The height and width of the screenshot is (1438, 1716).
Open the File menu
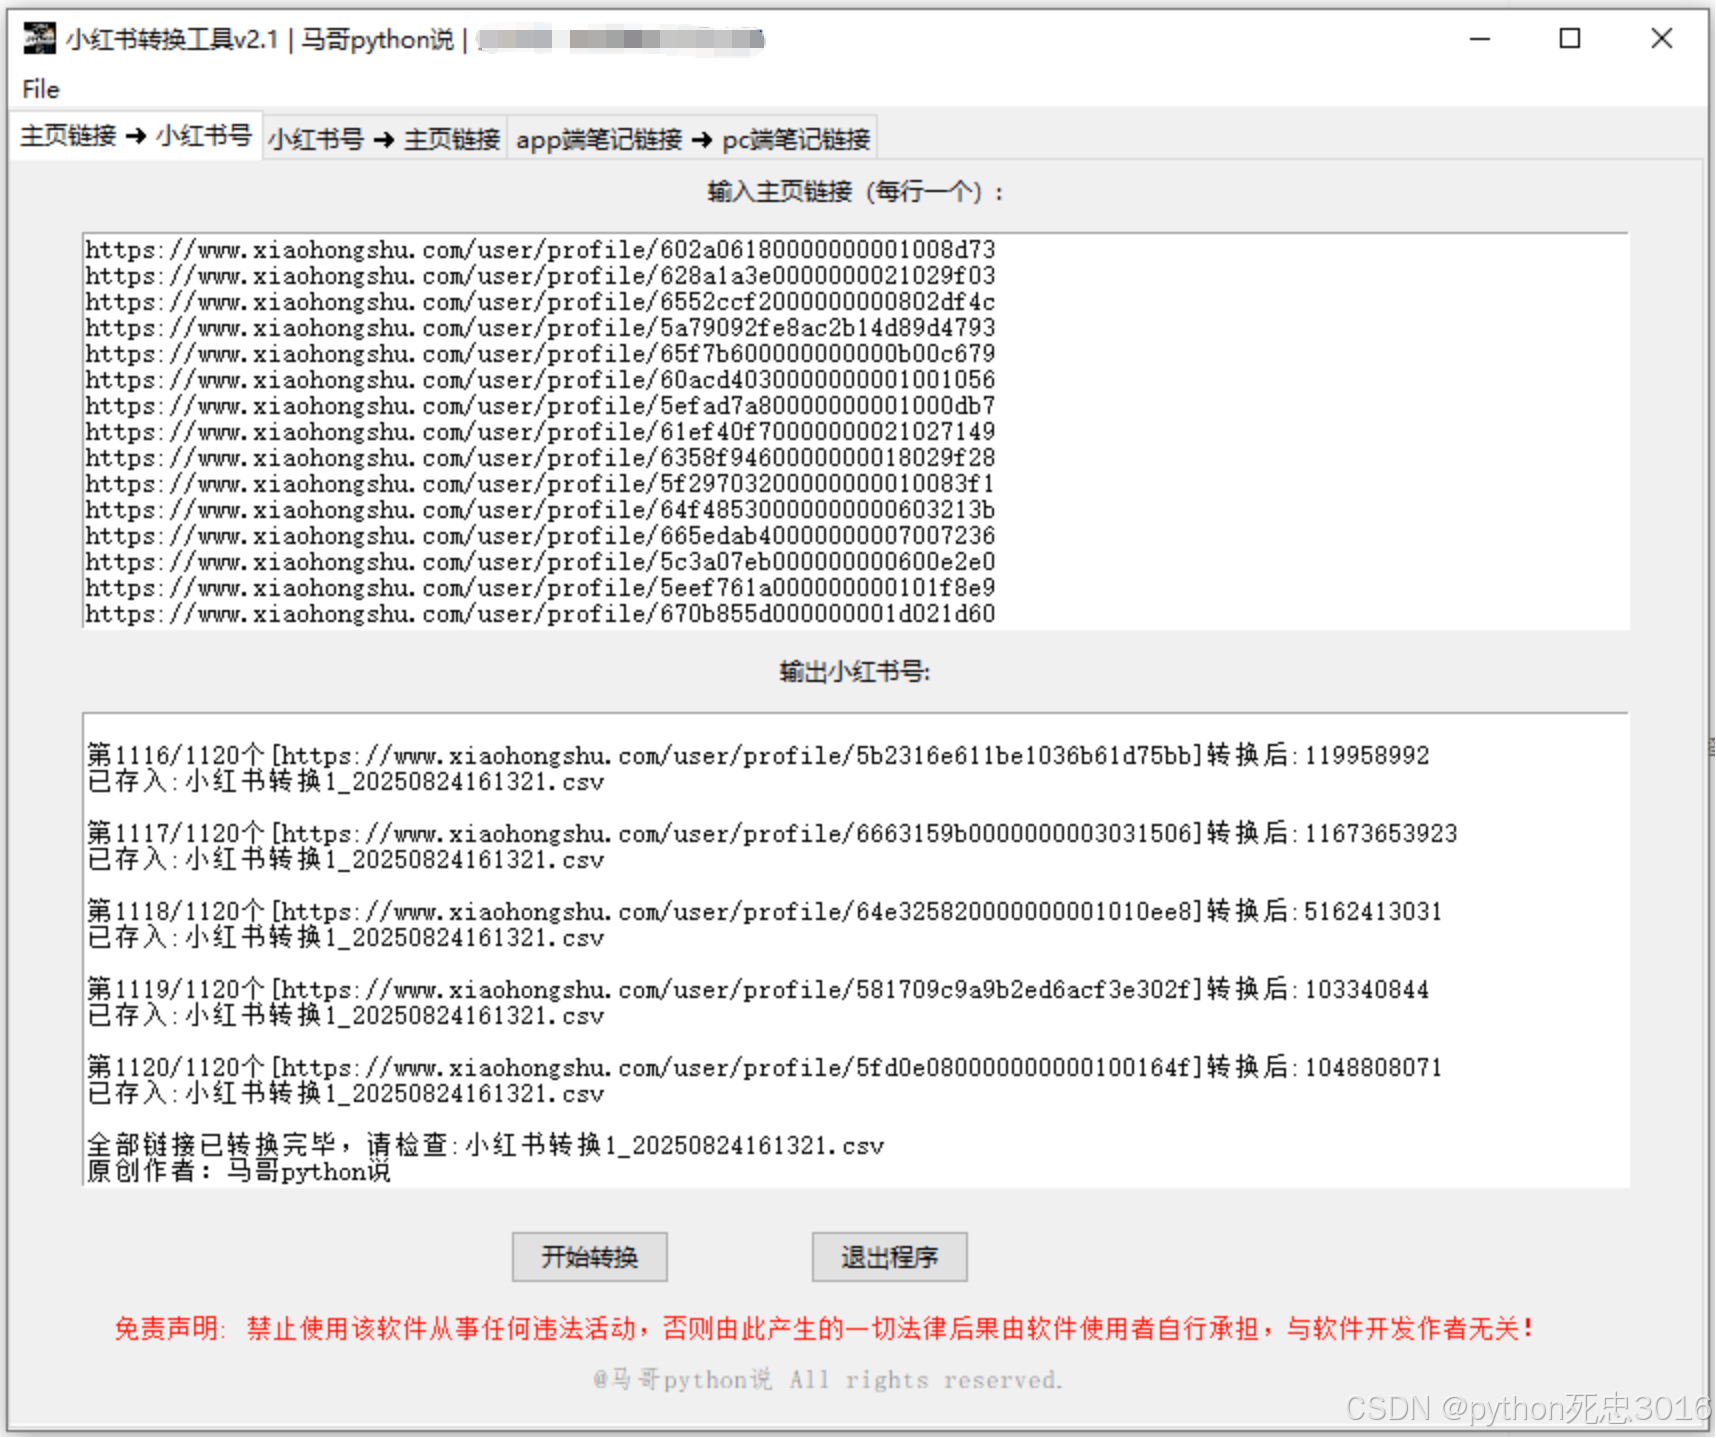point(41,89)
